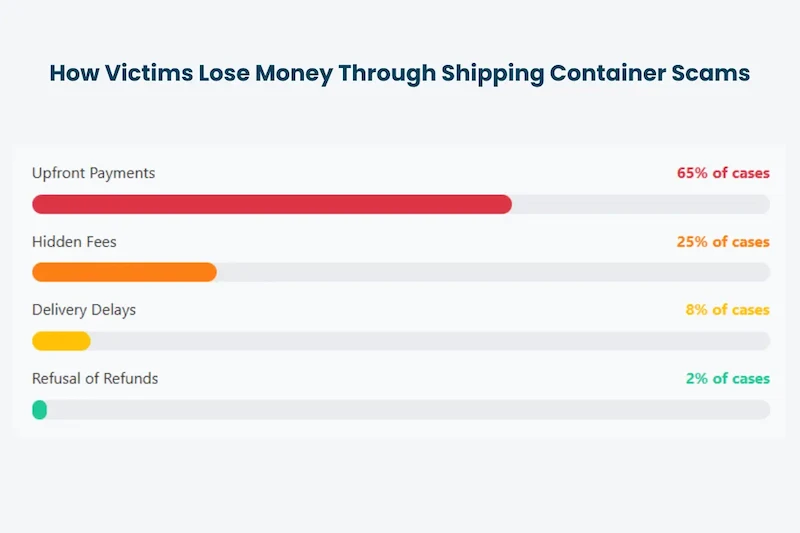Click the green 2% of cases text

pos(727,379)
